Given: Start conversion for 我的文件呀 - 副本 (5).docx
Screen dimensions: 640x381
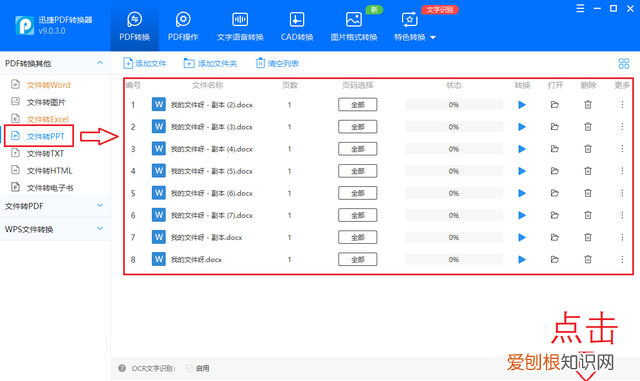Looking at the screenshot, I should 522,171.
